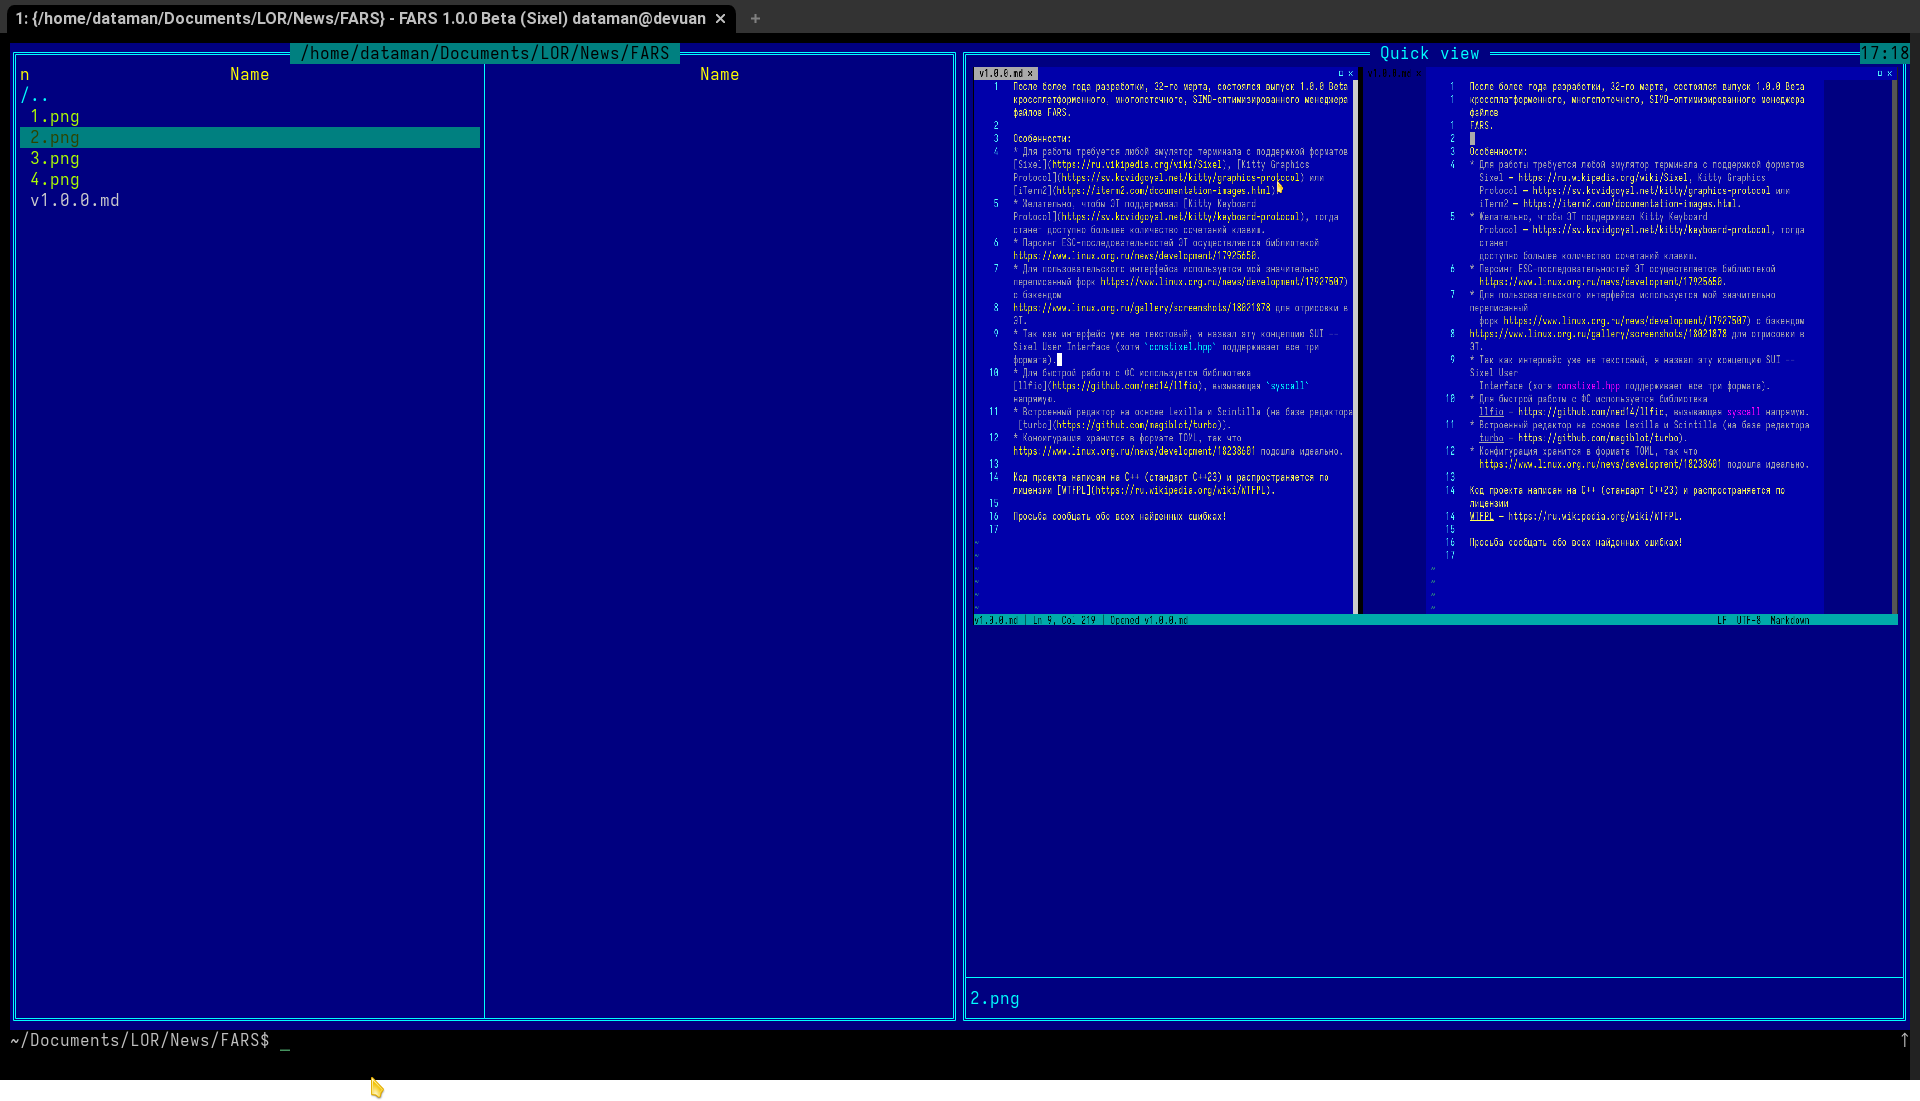The height and width of the screenshot is (1101, 1920).
Task: Select the file 3.png
Action: click(x=55, y=159)
